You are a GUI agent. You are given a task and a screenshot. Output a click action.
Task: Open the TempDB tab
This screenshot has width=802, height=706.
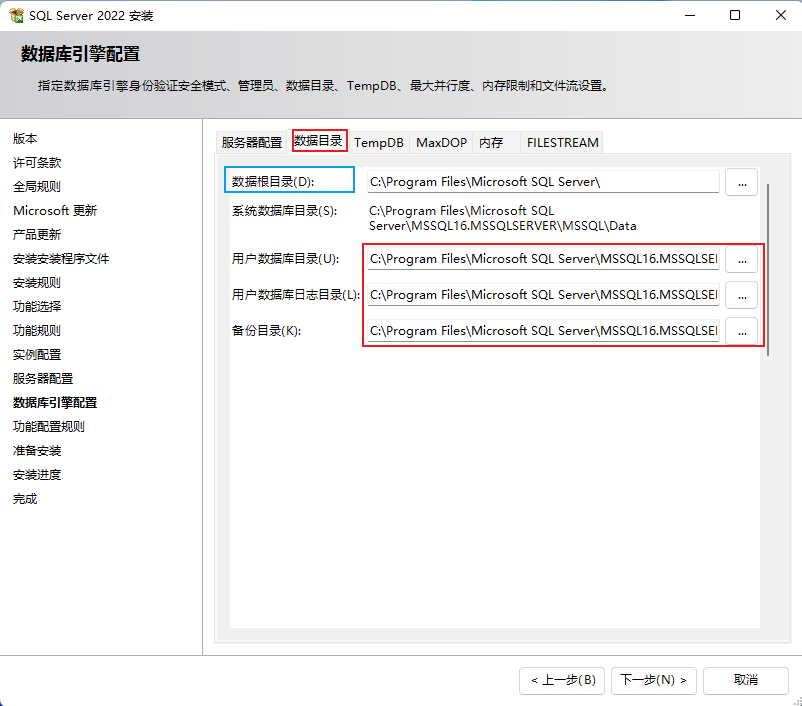click(378, 142)
